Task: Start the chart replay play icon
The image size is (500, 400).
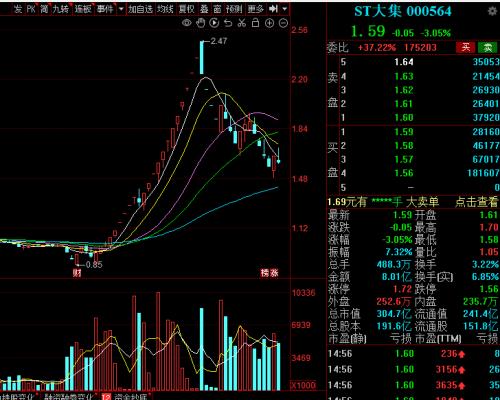Action: (x=214, y=23)
